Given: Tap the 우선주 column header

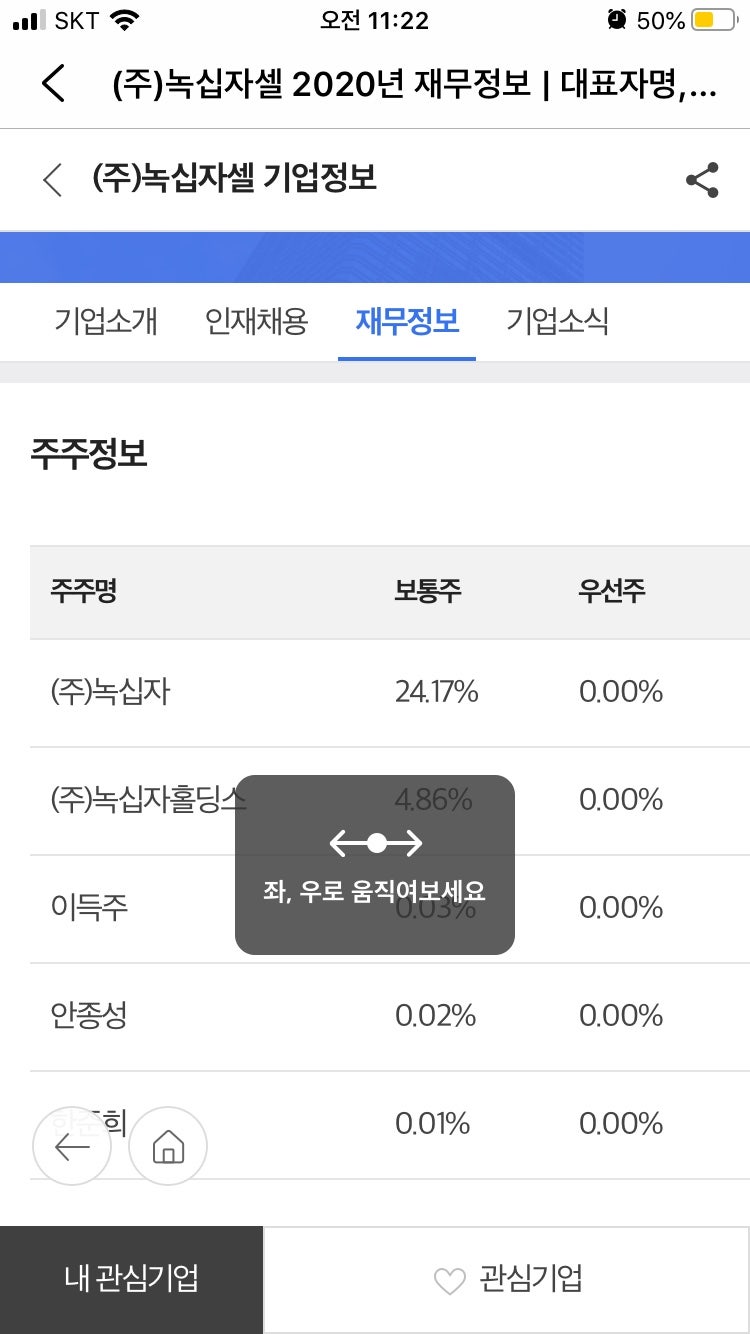Looking at the screenshot, I should coord(612,591).
